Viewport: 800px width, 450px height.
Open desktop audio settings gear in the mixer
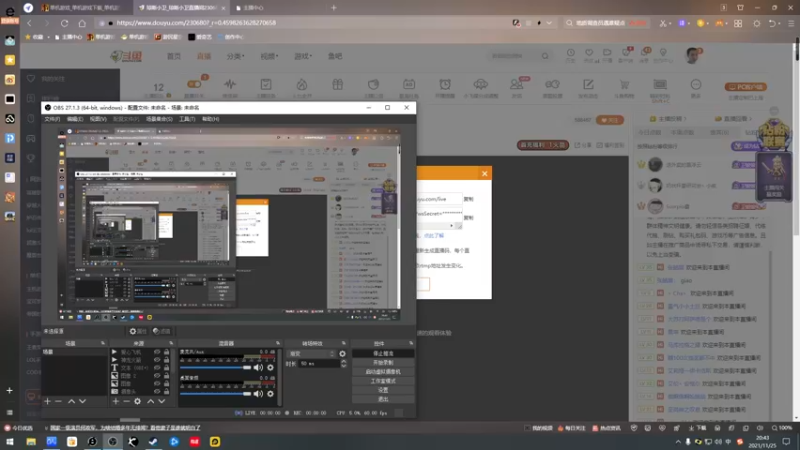(270, 393)
